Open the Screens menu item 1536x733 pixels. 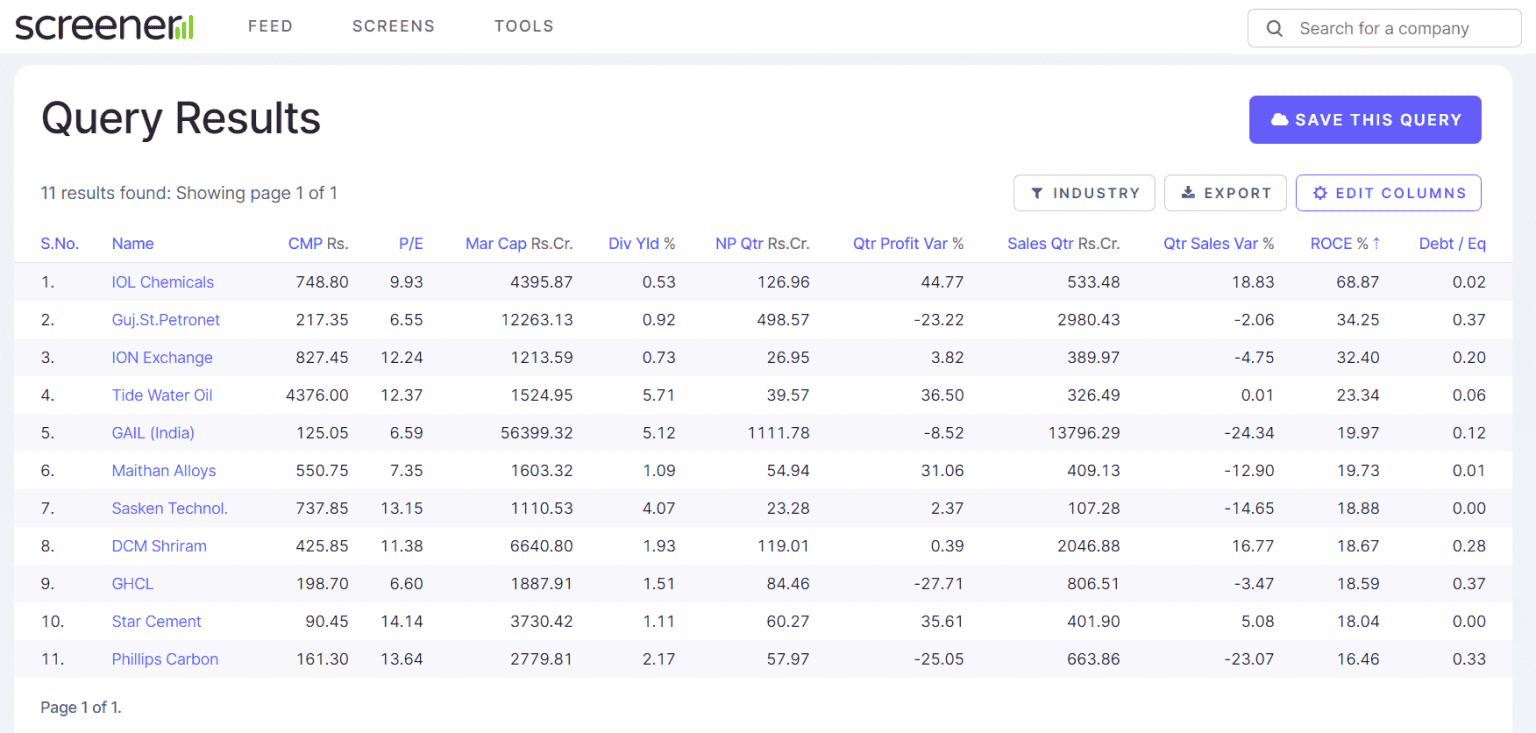tap(393, 27)
